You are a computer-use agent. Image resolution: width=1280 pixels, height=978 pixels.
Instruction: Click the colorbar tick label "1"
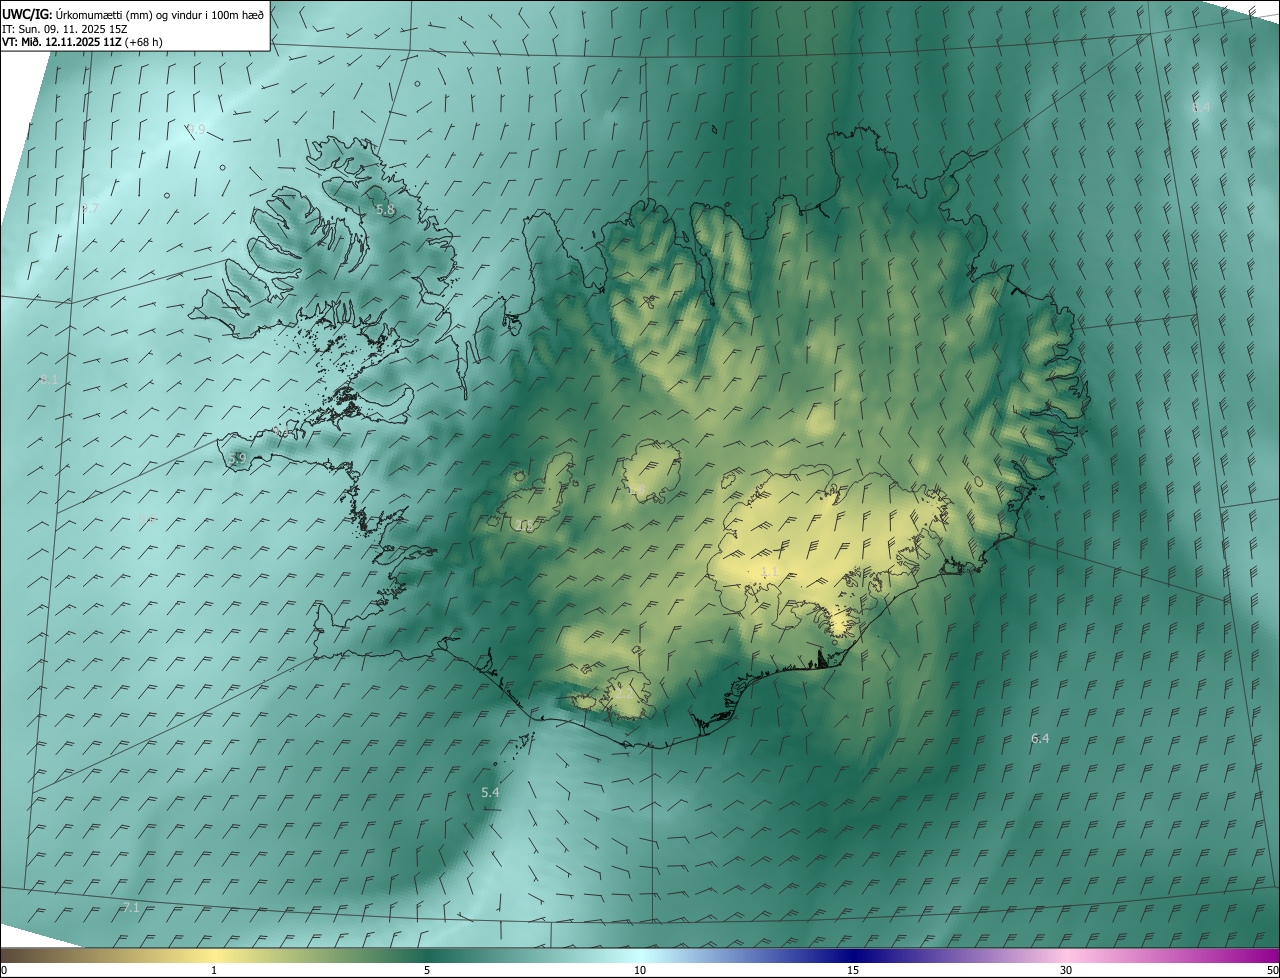(214, 970)
